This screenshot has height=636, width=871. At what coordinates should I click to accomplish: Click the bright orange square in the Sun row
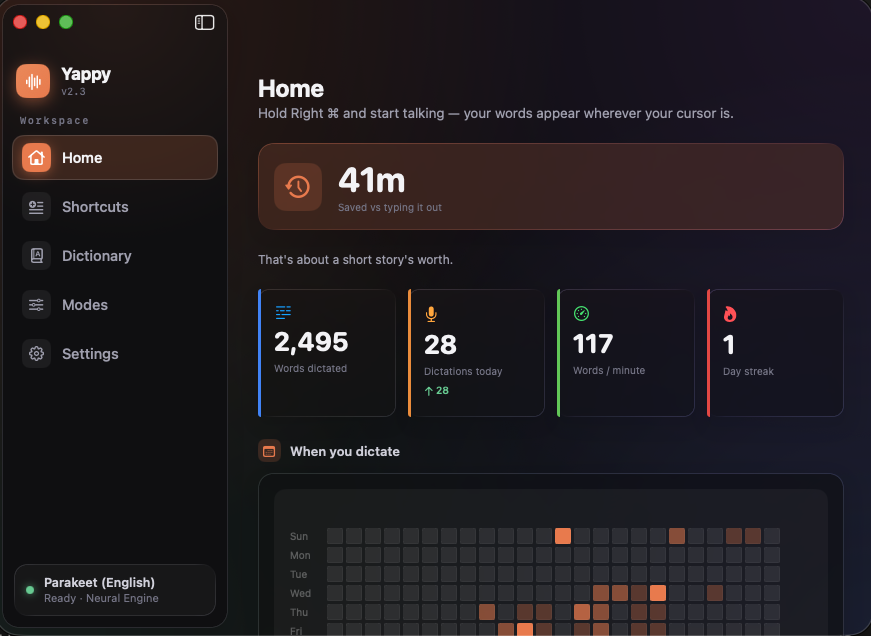coord(563,536)
